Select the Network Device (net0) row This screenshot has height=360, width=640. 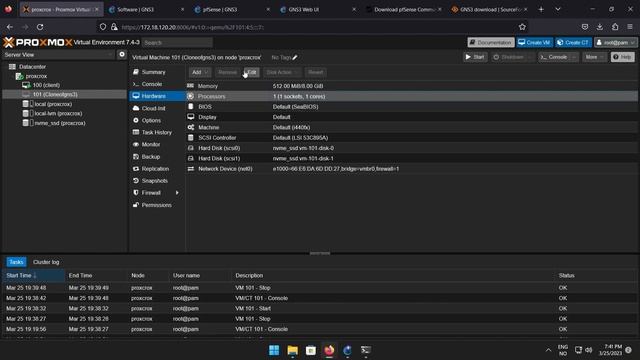click(412, 169)
